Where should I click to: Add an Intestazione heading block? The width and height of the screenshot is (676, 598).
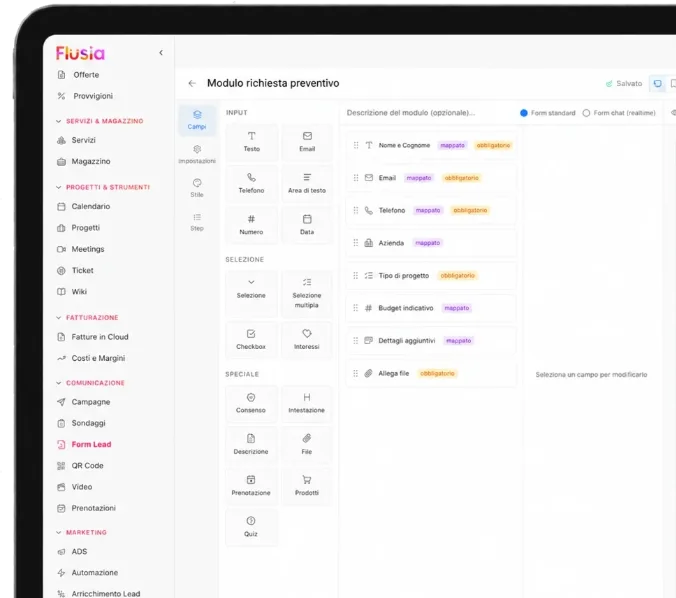coord(307,403)
